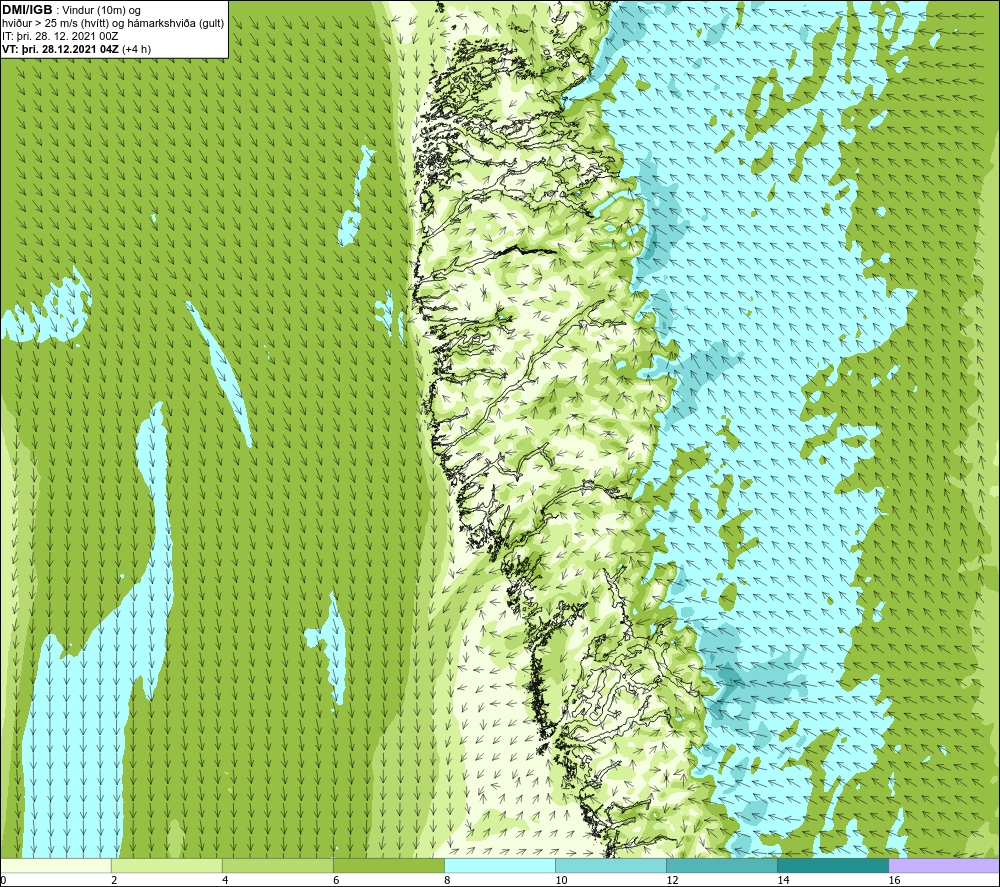Click the scale label '6'
Viewport: 1000px width, 887px height.
tap(336, 880)
